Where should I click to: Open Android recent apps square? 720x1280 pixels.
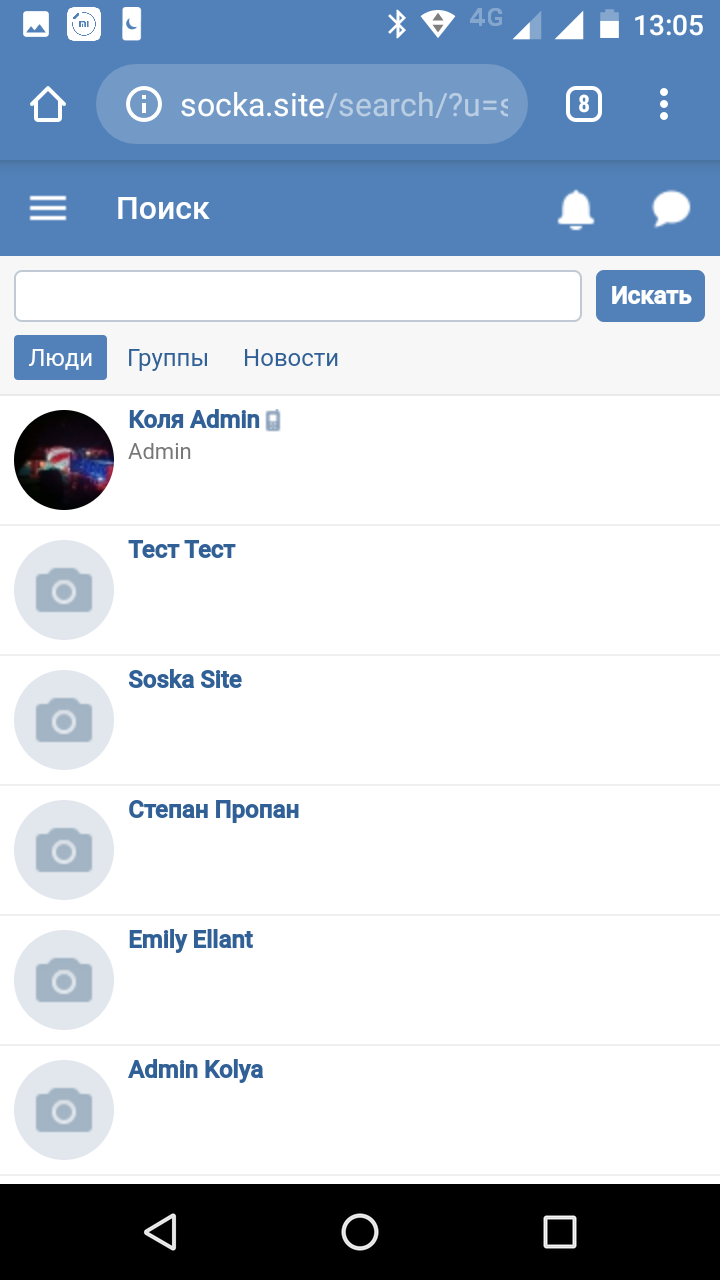coord(559,1232)
